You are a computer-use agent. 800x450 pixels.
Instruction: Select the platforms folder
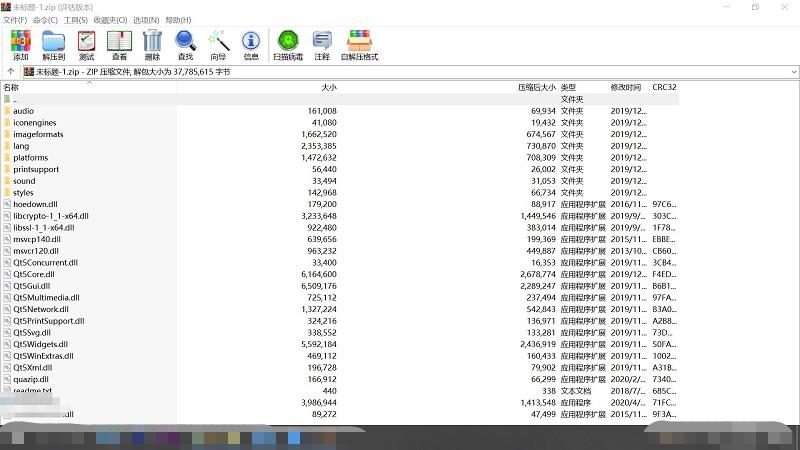coord(30,158)
